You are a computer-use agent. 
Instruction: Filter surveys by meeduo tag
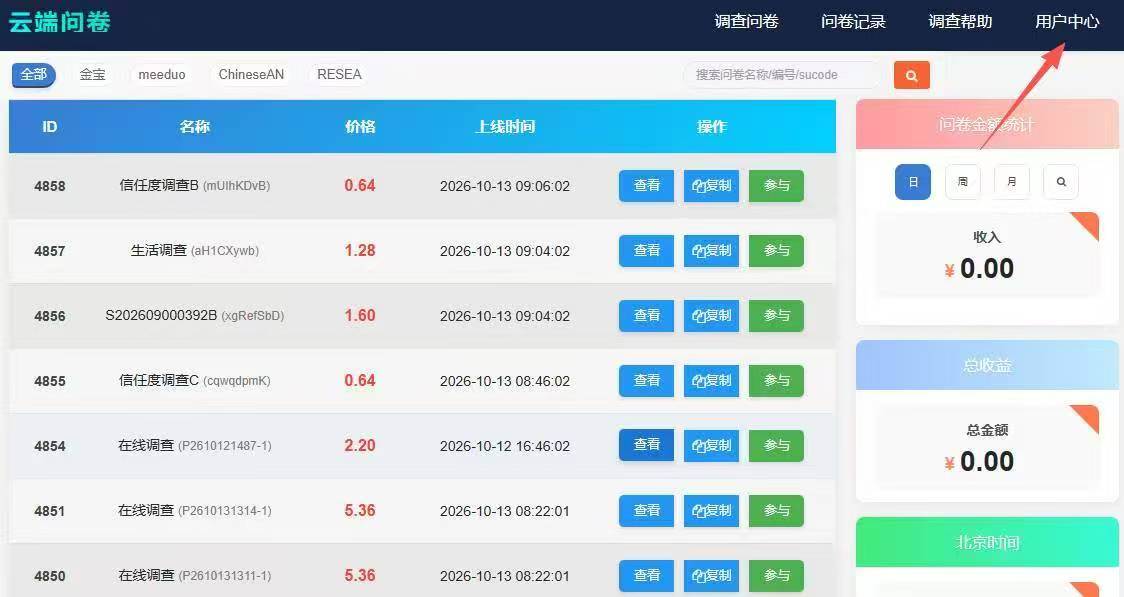pyautogui.click(x=162, y=75)
